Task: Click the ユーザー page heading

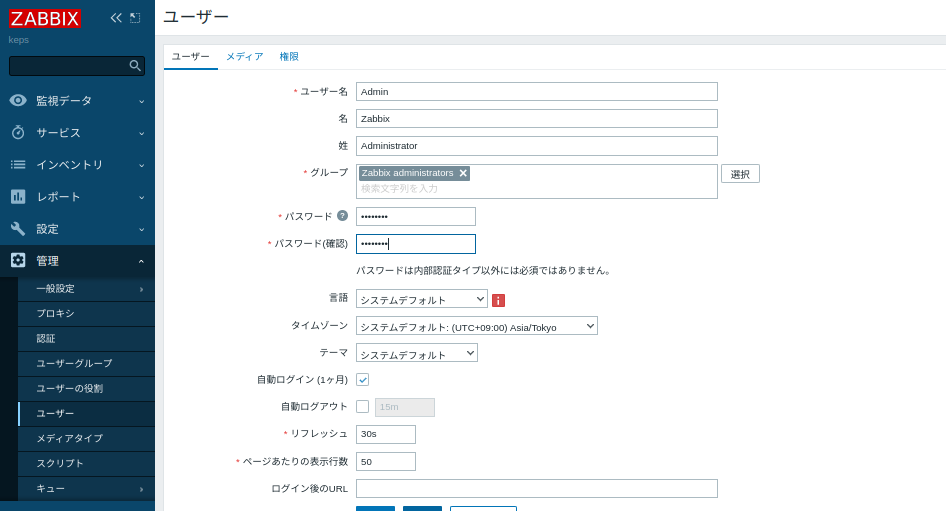Action: point(196,17)
